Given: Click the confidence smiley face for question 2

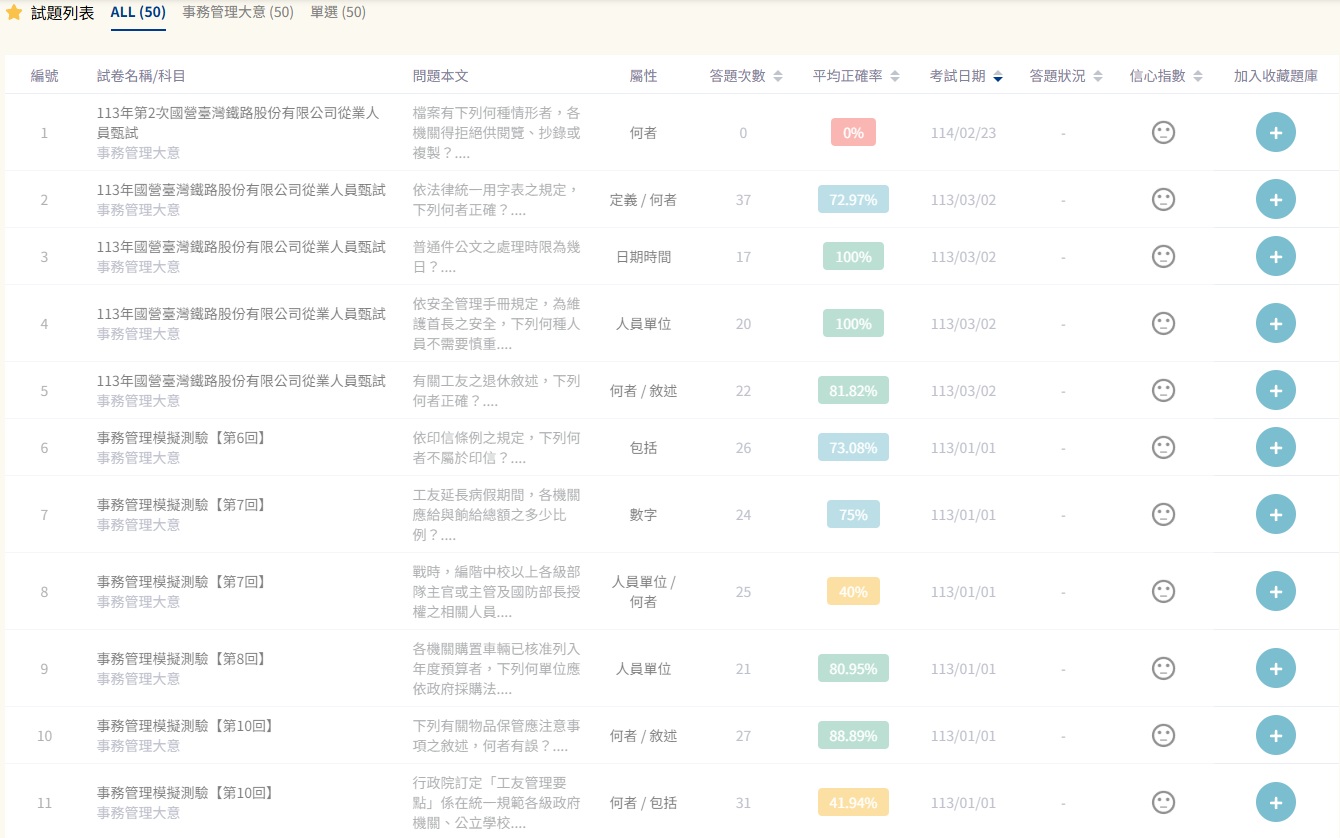Looking at the screenshot, I should coord(1163,199).
